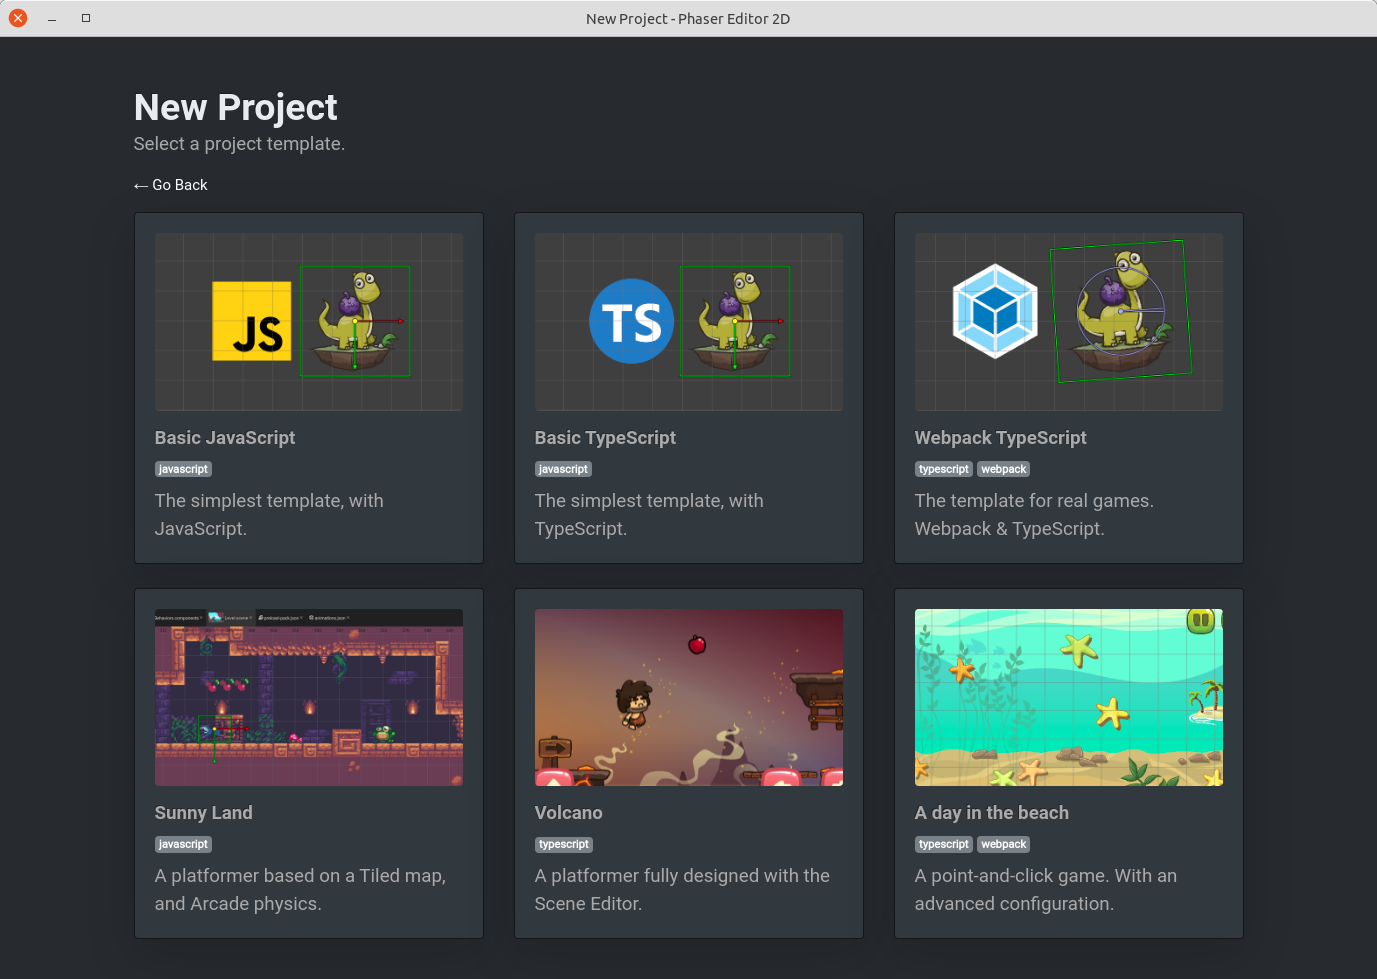Click the blue TS circle icon on Basic TypeScript
Viewport: 1377px width, 979px height.
pos(631,321)
